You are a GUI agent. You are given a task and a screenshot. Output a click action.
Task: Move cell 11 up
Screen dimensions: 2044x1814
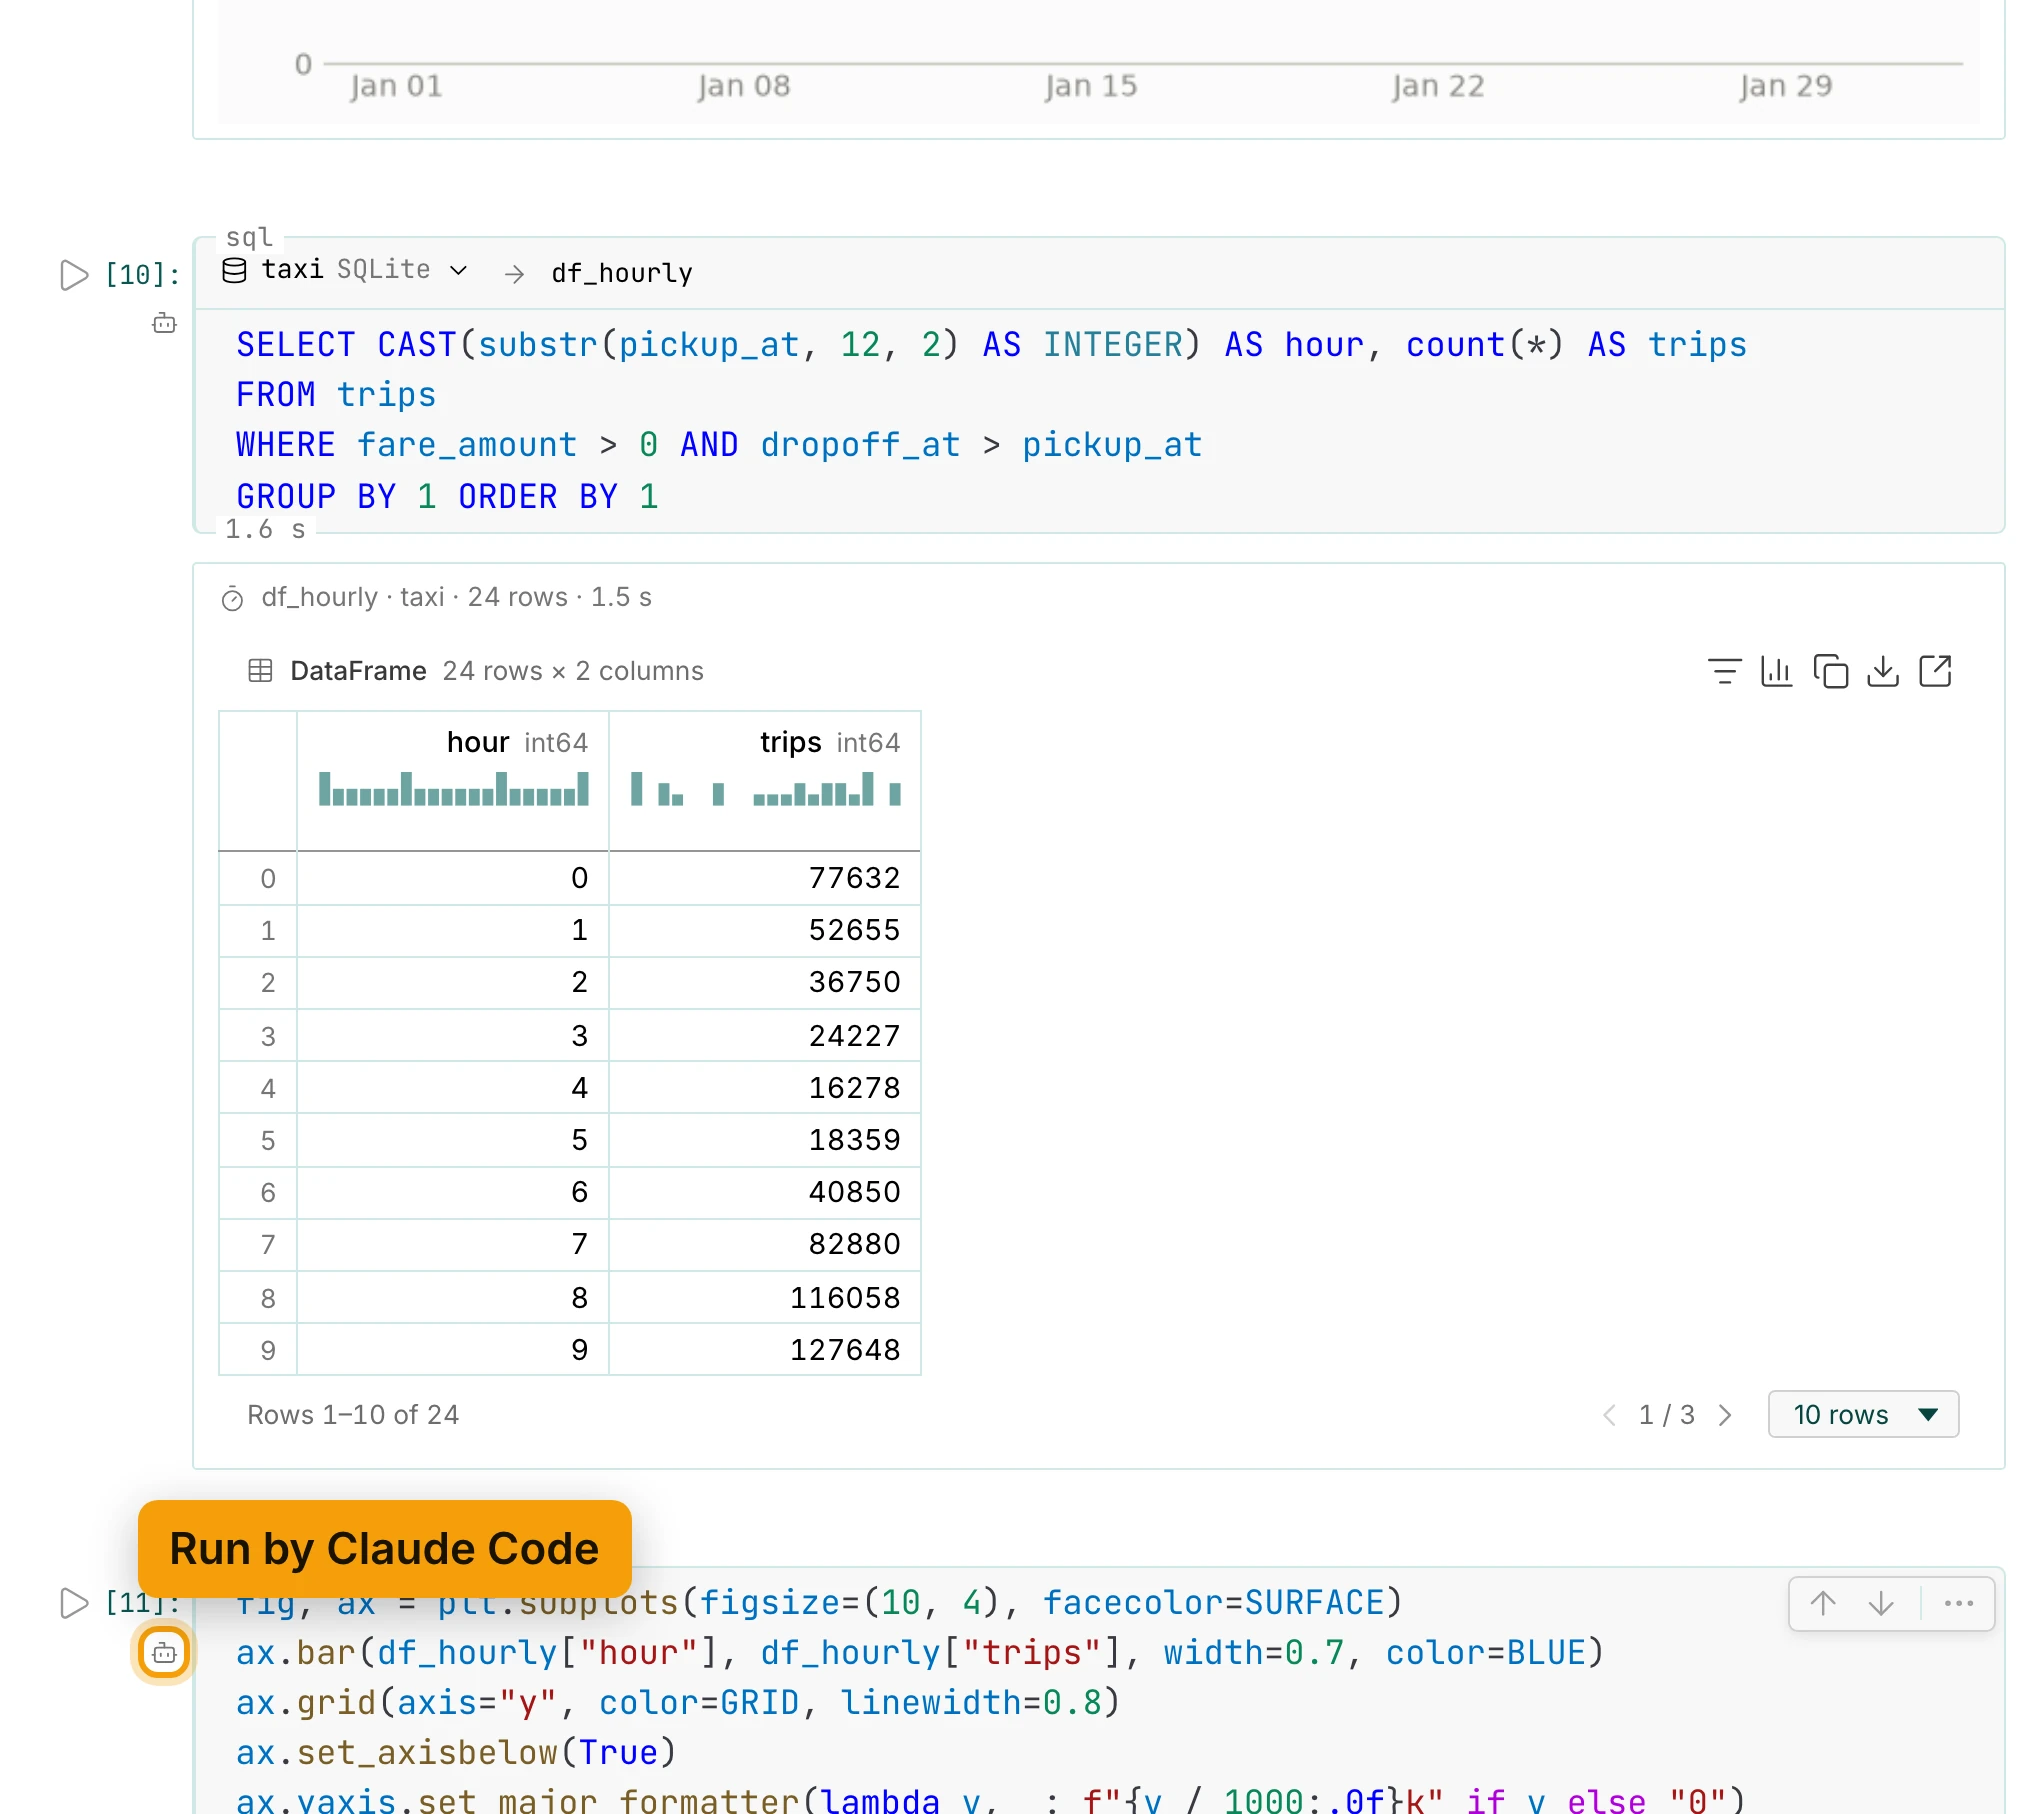pos(1823,1604)
